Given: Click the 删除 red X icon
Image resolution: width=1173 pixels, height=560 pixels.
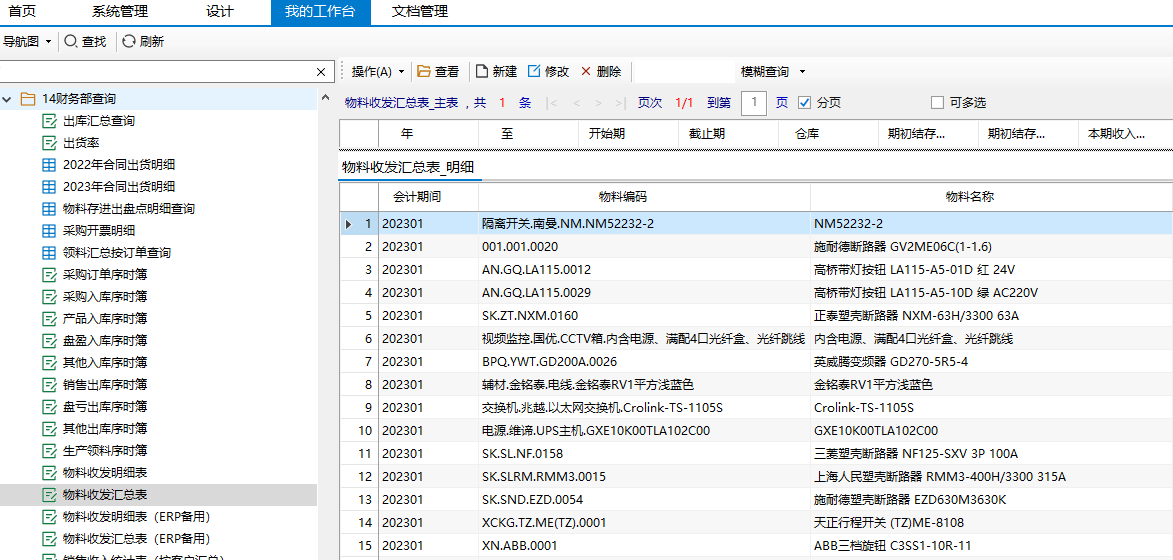Looking at the screenshot, I should click(x=586, y=72).
